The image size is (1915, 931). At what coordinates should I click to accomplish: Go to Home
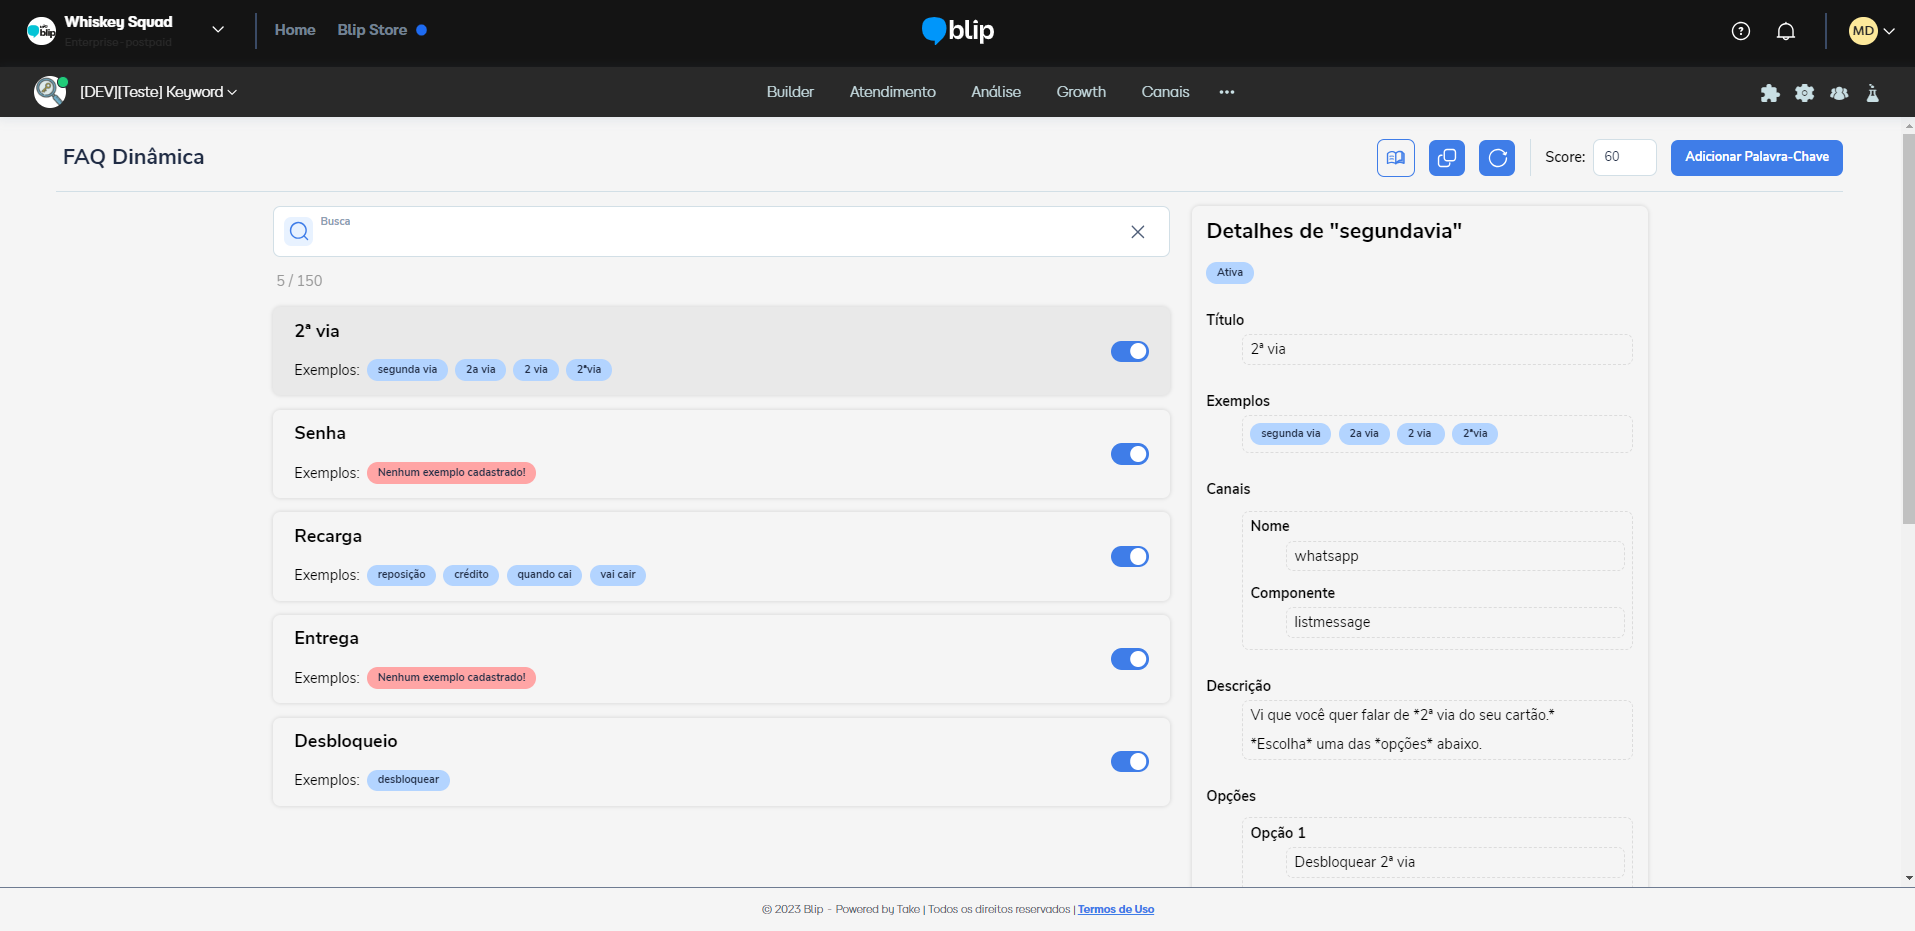(295, 30)
